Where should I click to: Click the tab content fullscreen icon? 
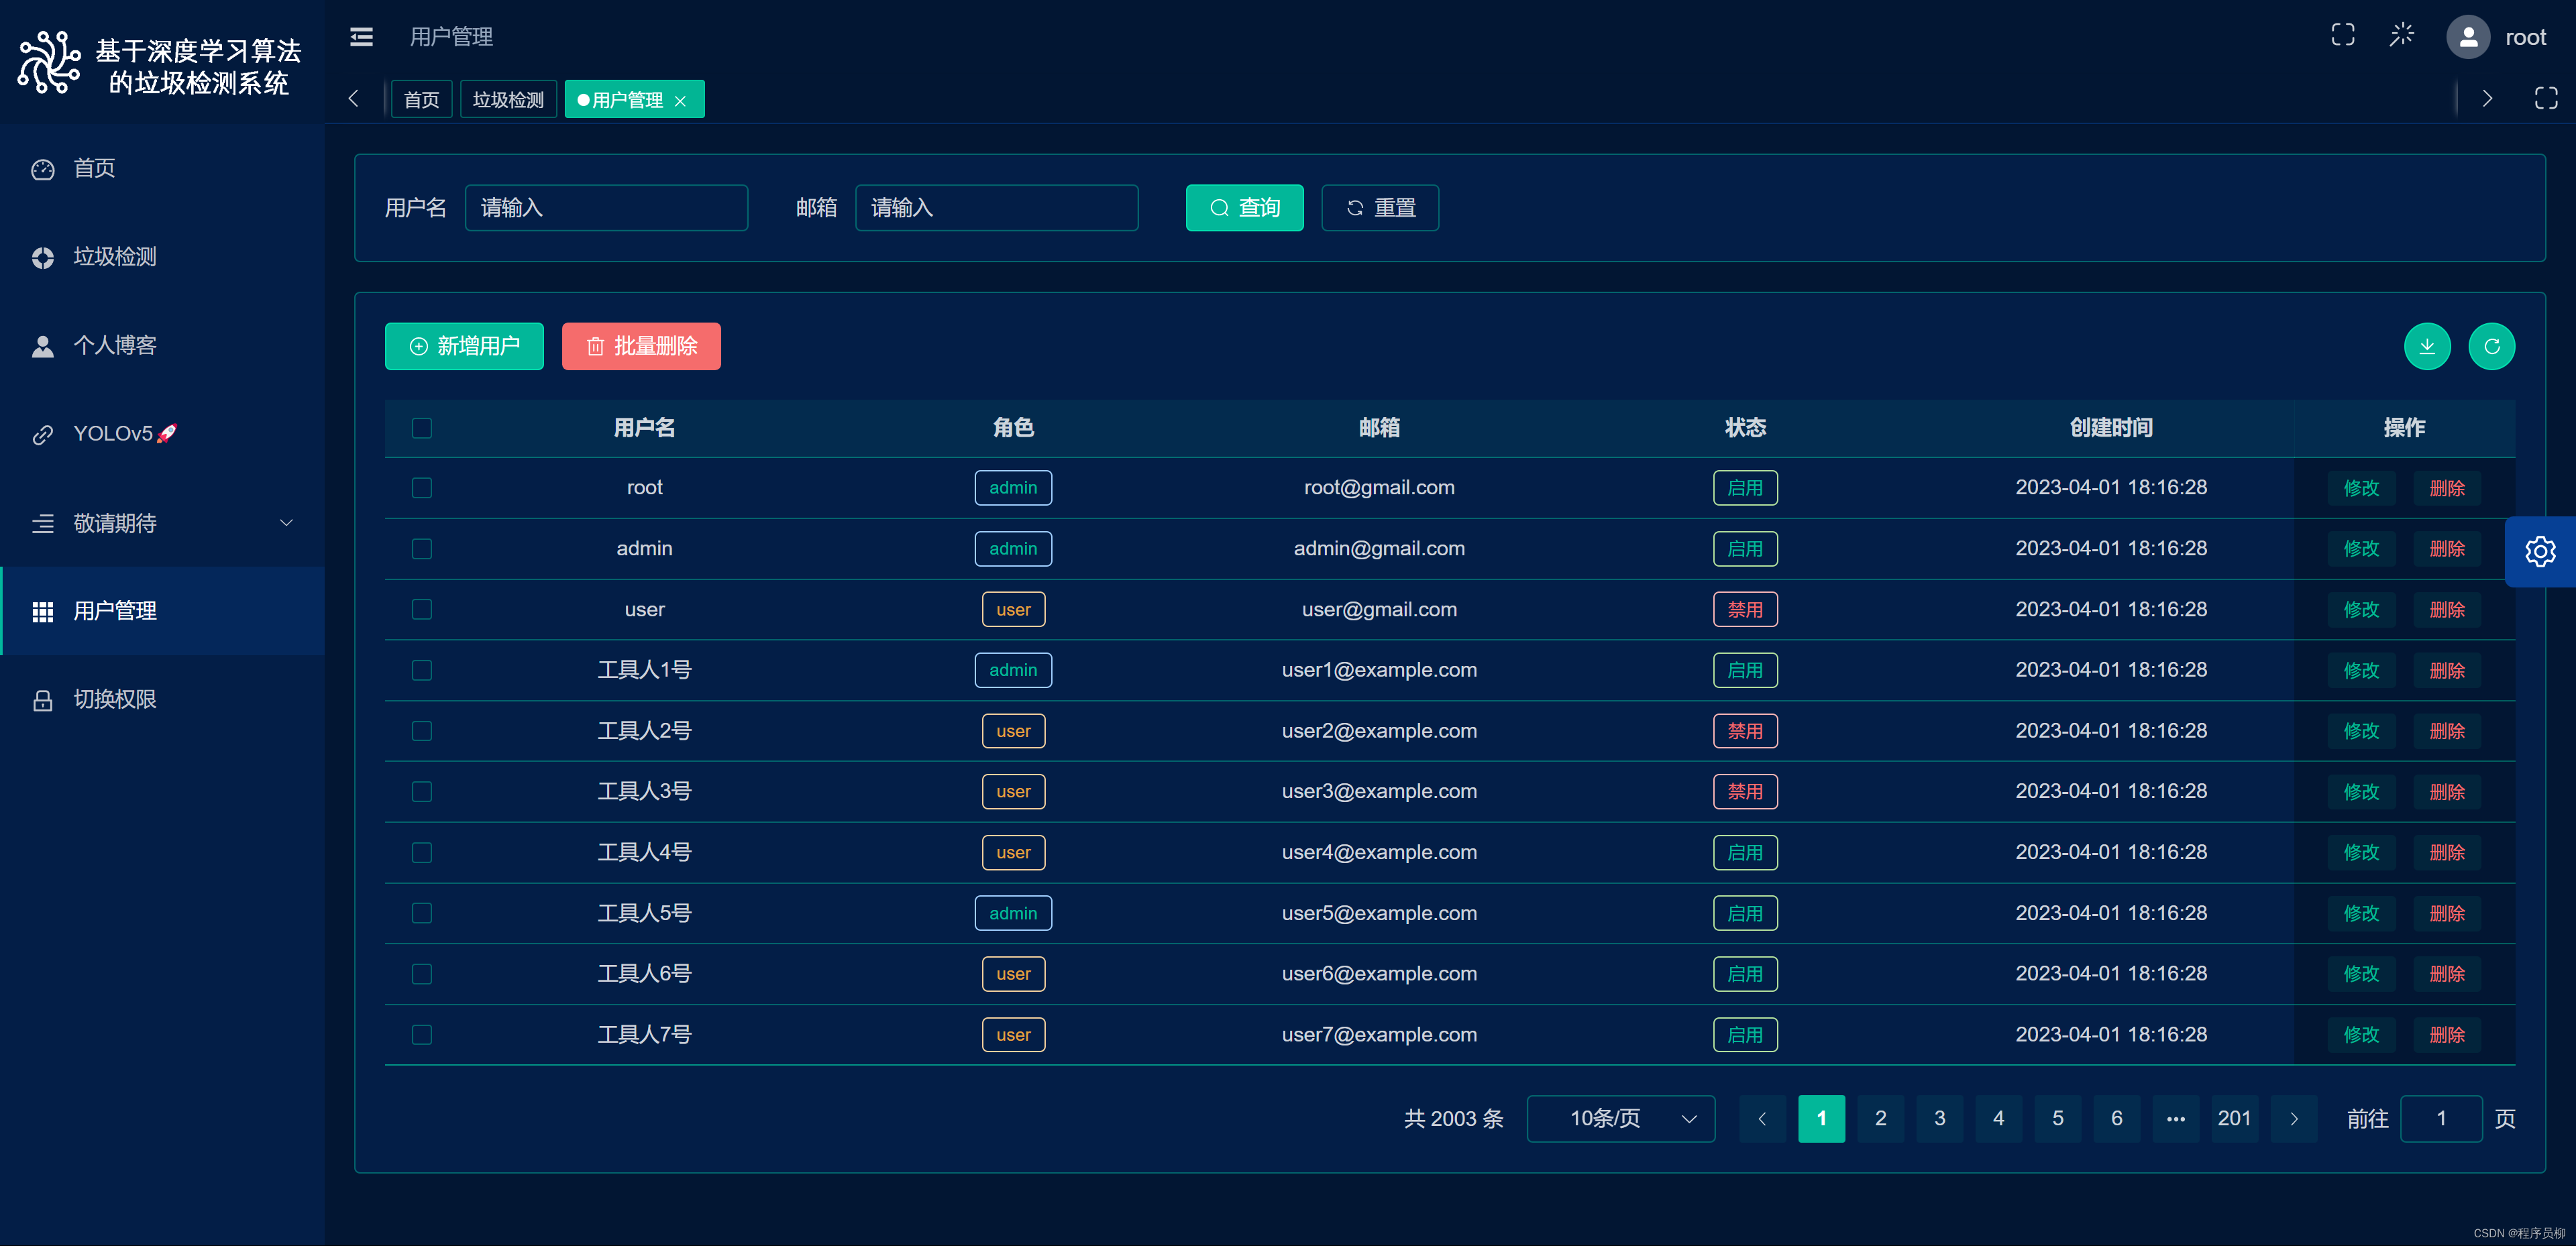pos(2546,98)
